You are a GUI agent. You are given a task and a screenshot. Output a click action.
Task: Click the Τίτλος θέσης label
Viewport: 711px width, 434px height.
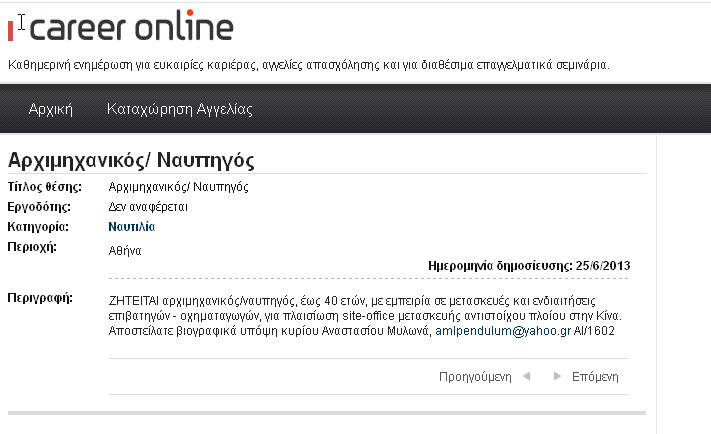40,187
